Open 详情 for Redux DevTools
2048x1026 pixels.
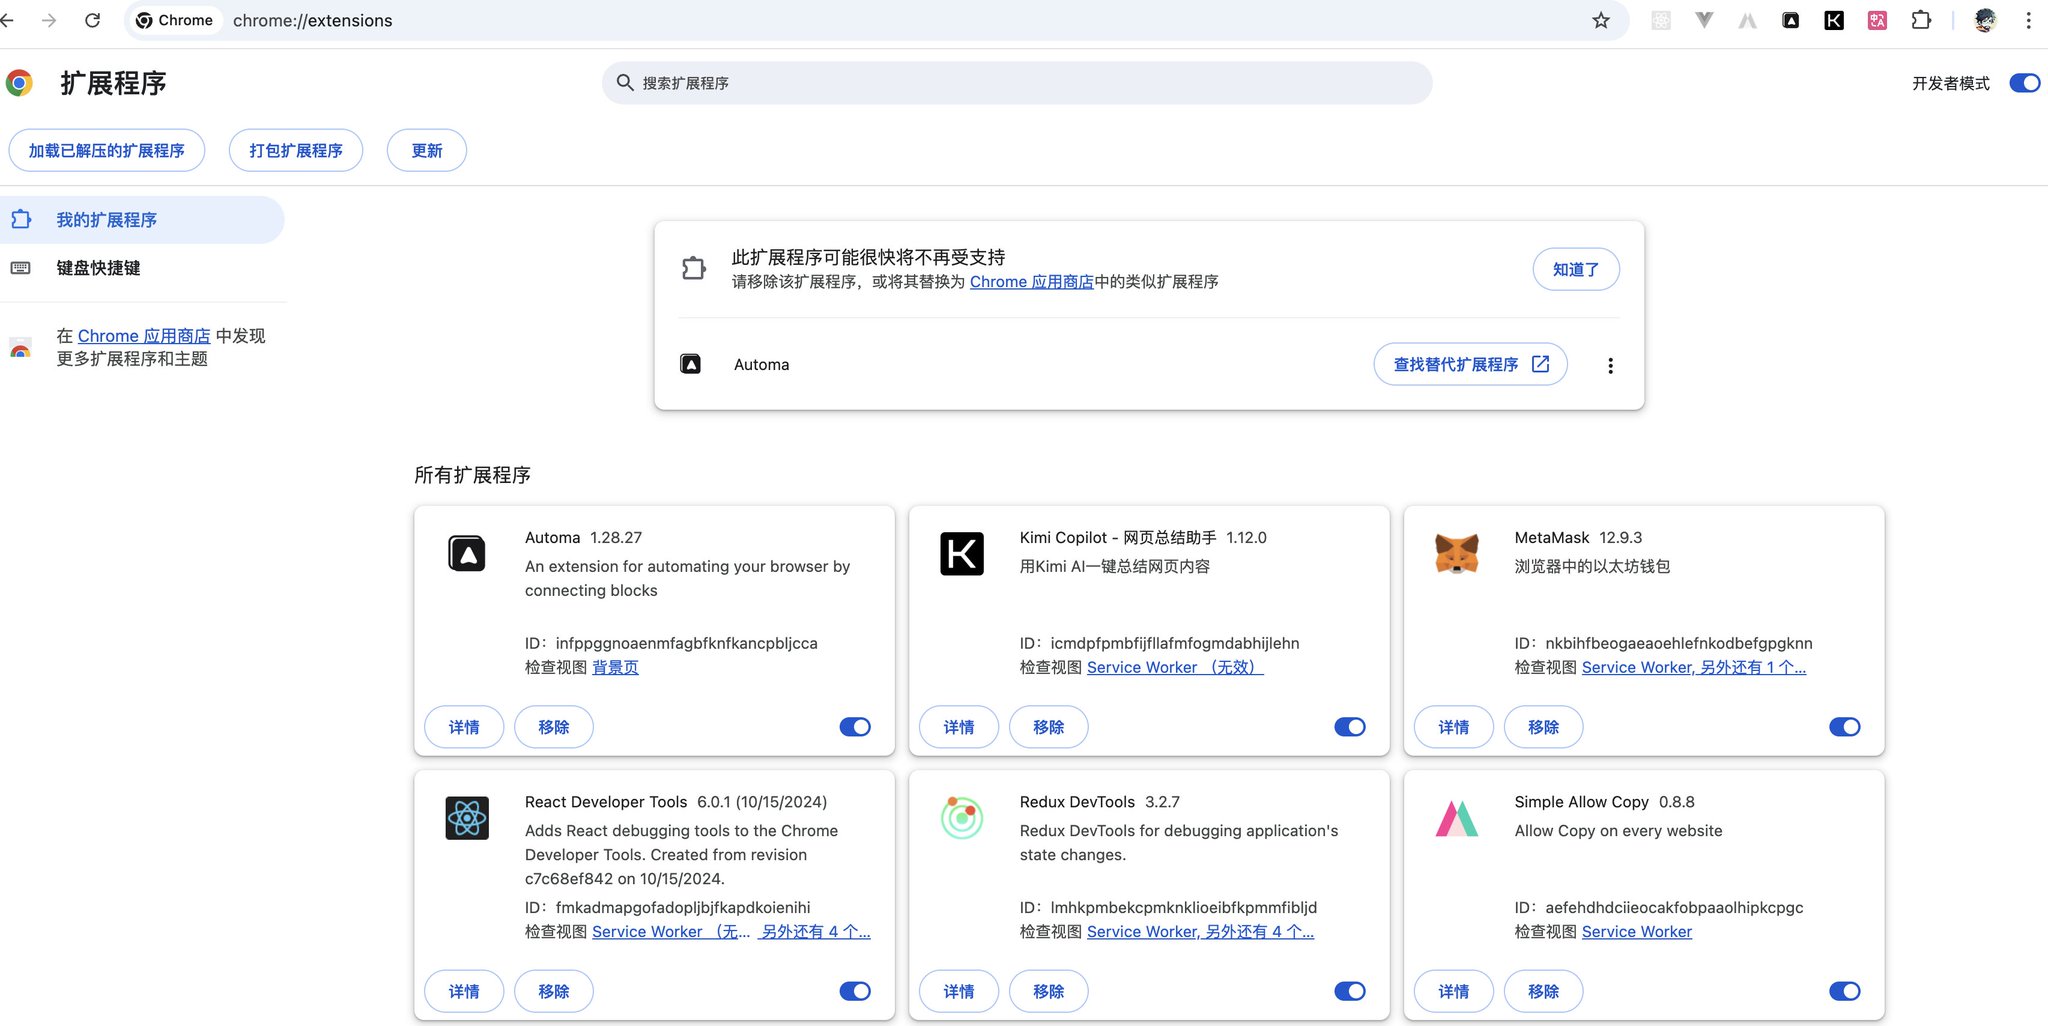click(959, 991)
